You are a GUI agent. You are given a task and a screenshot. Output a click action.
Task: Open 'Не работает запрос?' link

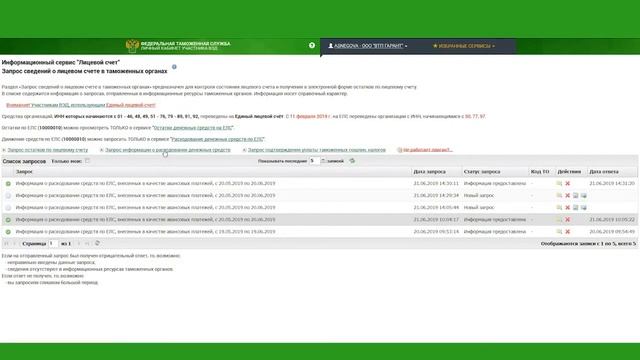(x=428, y=150)
